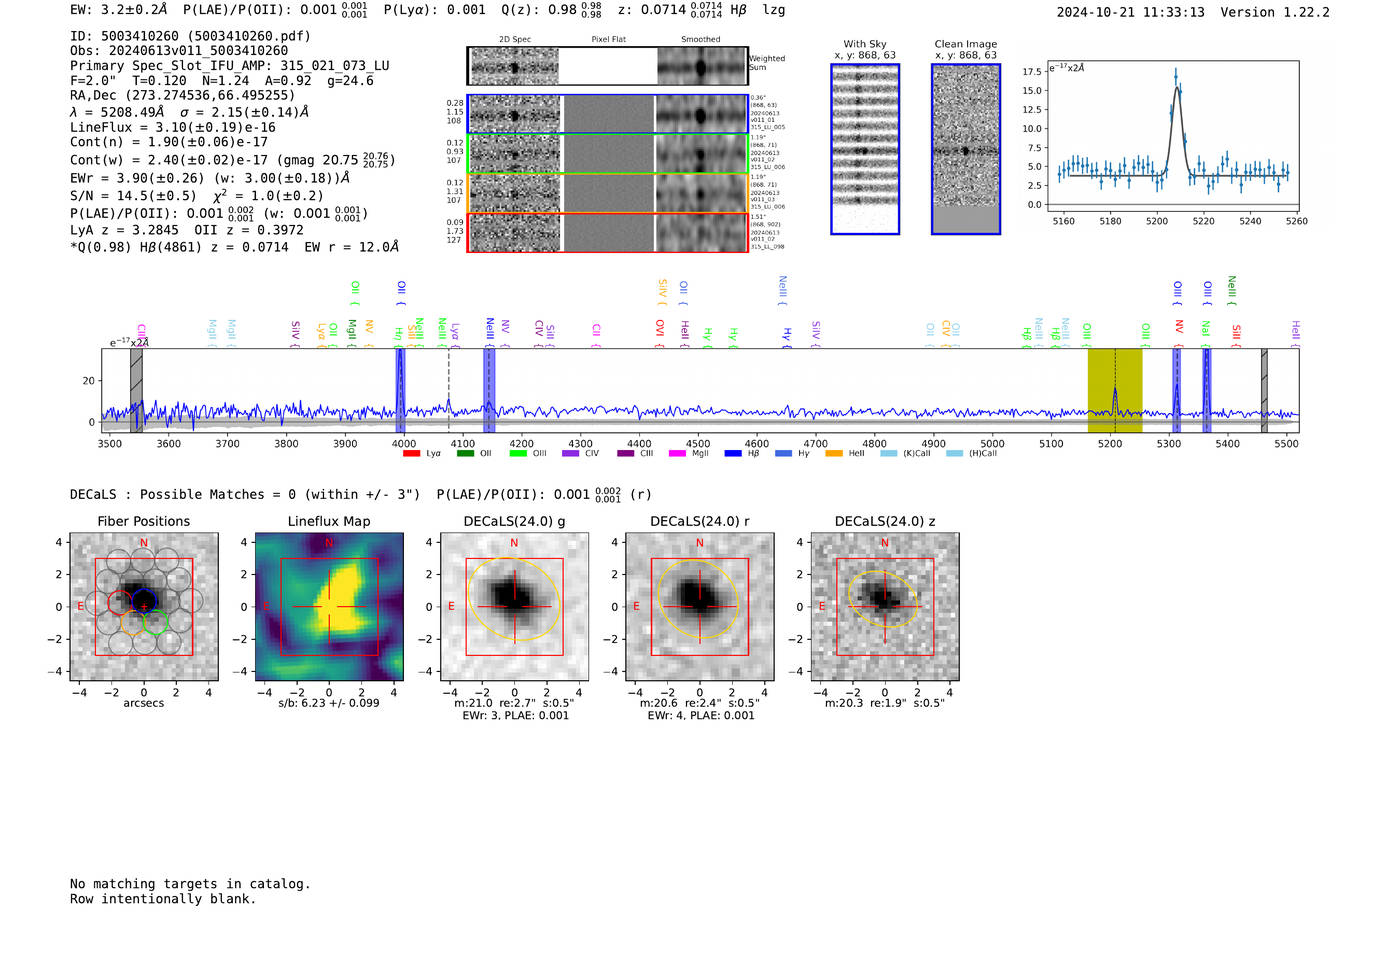Select the red-bordered fiber row 315_LL_098
The width and height of the screenshot is (1400, 953).
click(608, 232)
